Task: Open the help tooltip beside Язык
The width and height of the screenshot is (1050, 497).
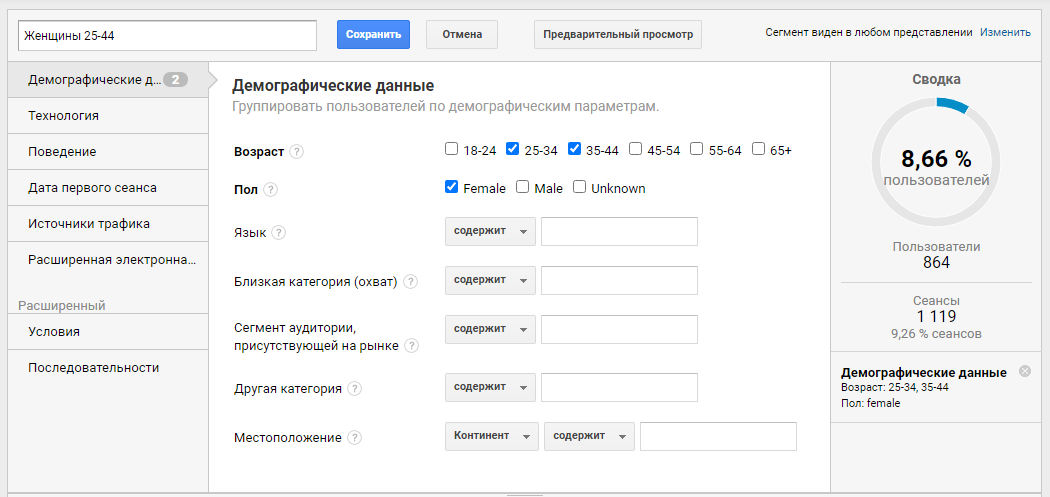Action: [x=279, y=233]
